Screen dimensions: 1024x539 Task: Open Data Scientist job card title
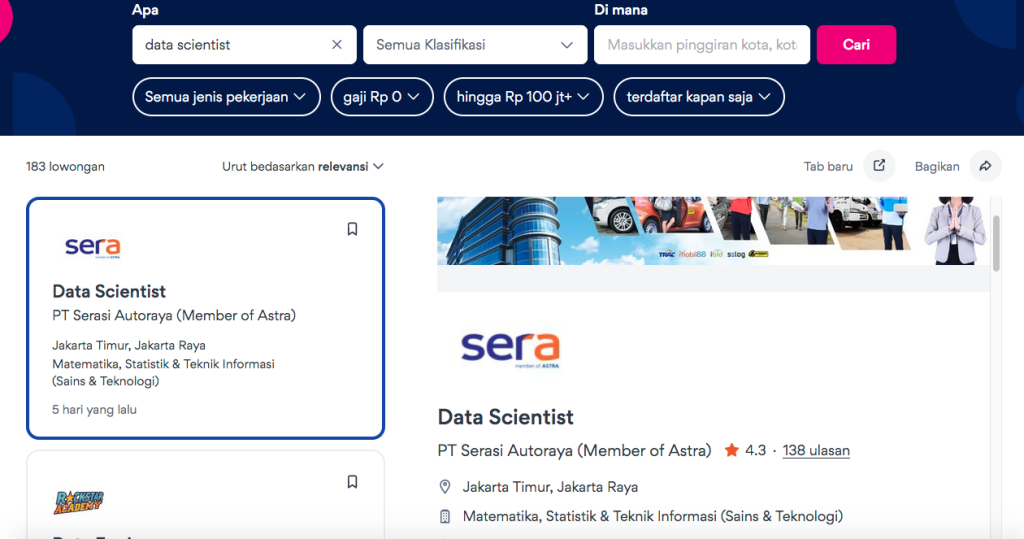point(109,291)
